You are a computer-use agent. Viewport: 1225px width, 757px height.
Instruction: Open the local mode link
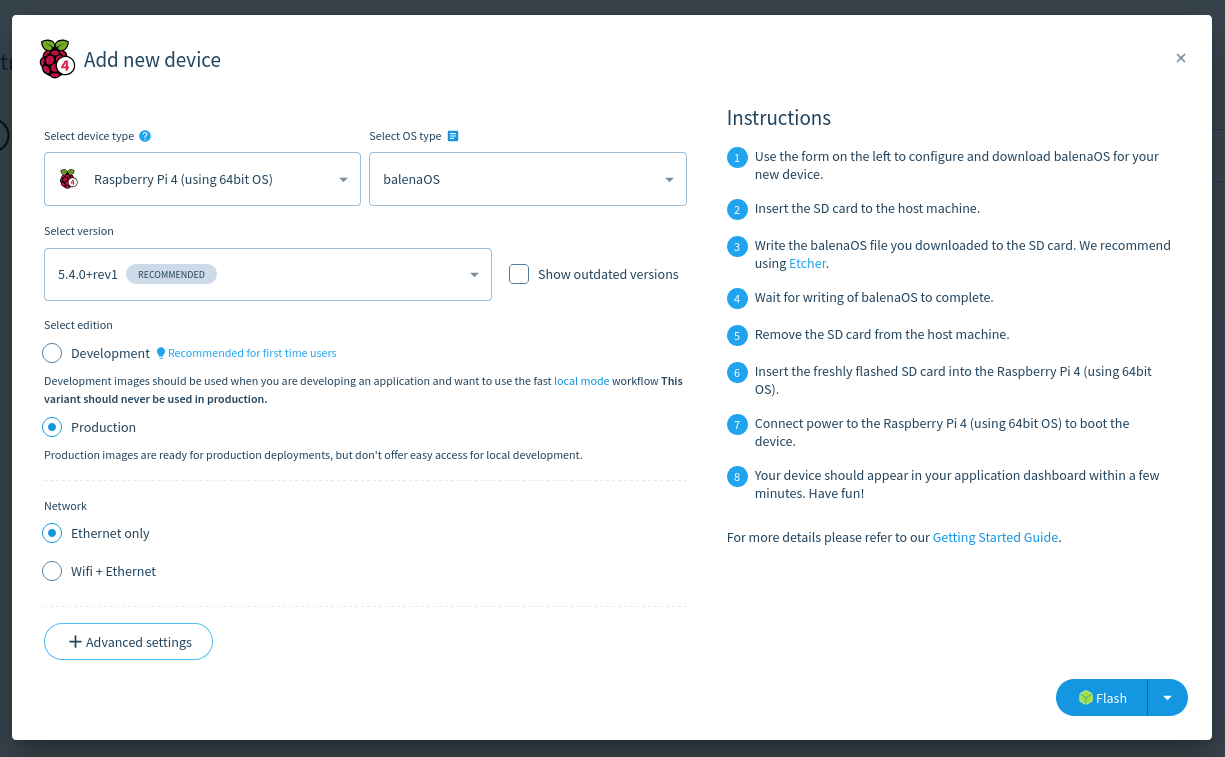pyautogui.click(x=581, y=381)
